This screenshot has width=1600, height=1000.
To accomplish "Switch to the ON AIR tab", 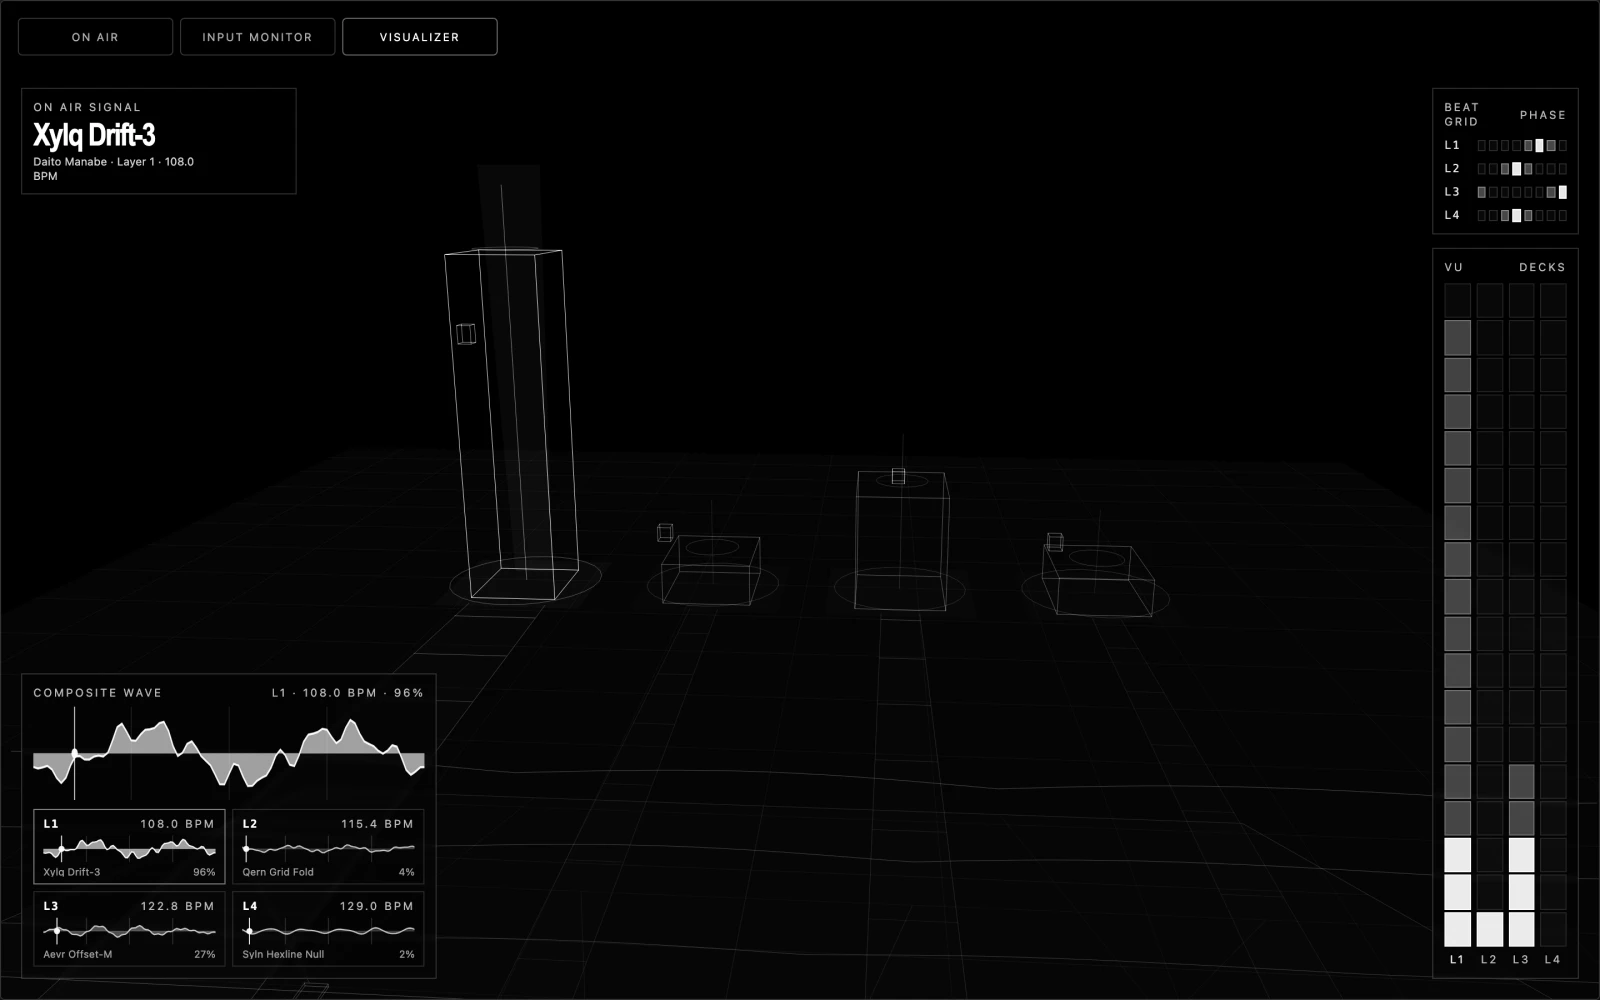I will tap(95, 37).
